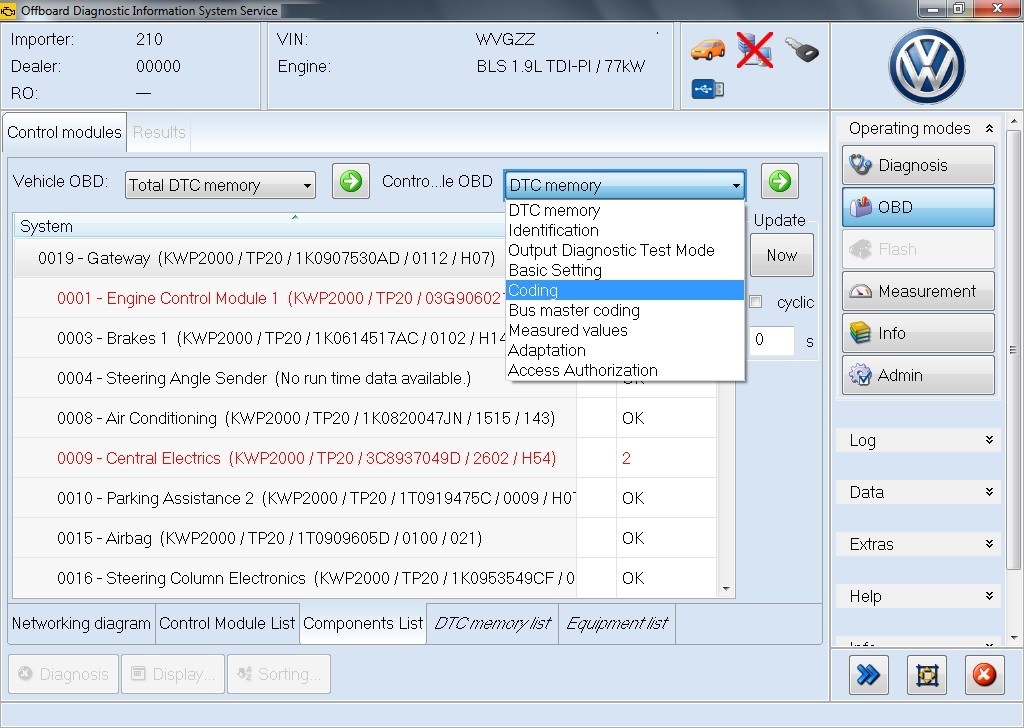
Task: Click the greyed Diagnosis button at bottom
Action: (x=63, y=674)
